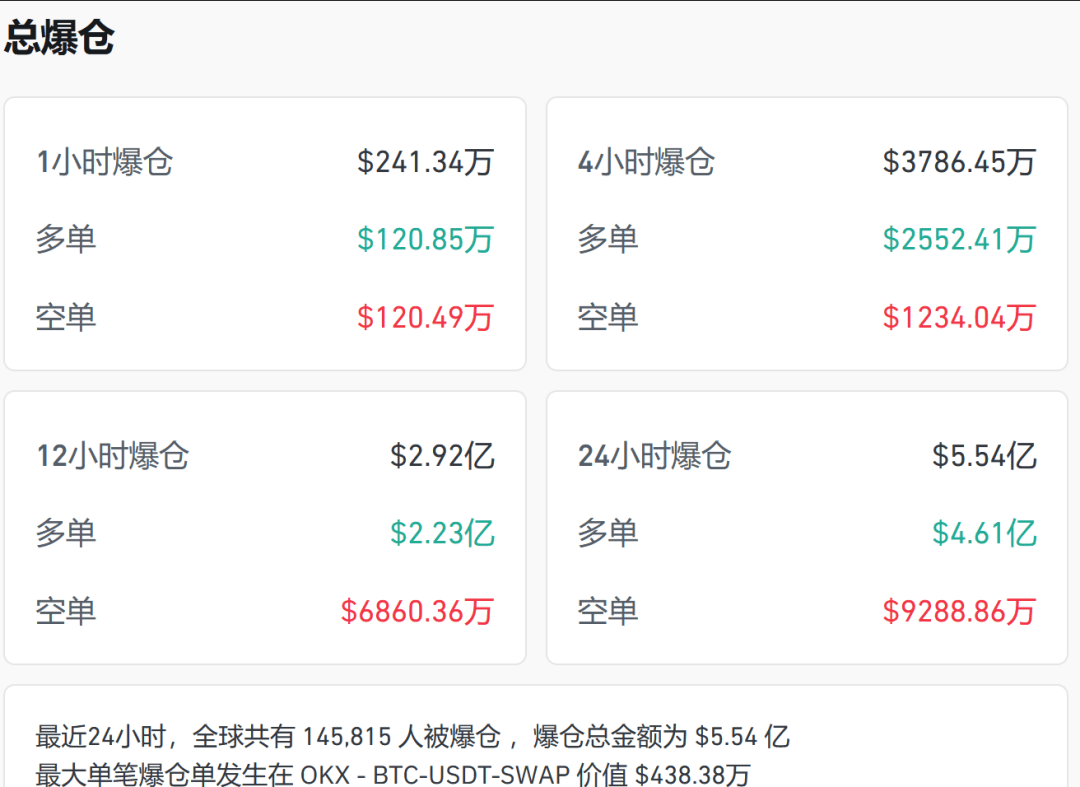Image resolution: width=1080 pixels, height=787 pixels.
Task: Click the green $2552.41万 long value
Action: click(x=959, y=240)
